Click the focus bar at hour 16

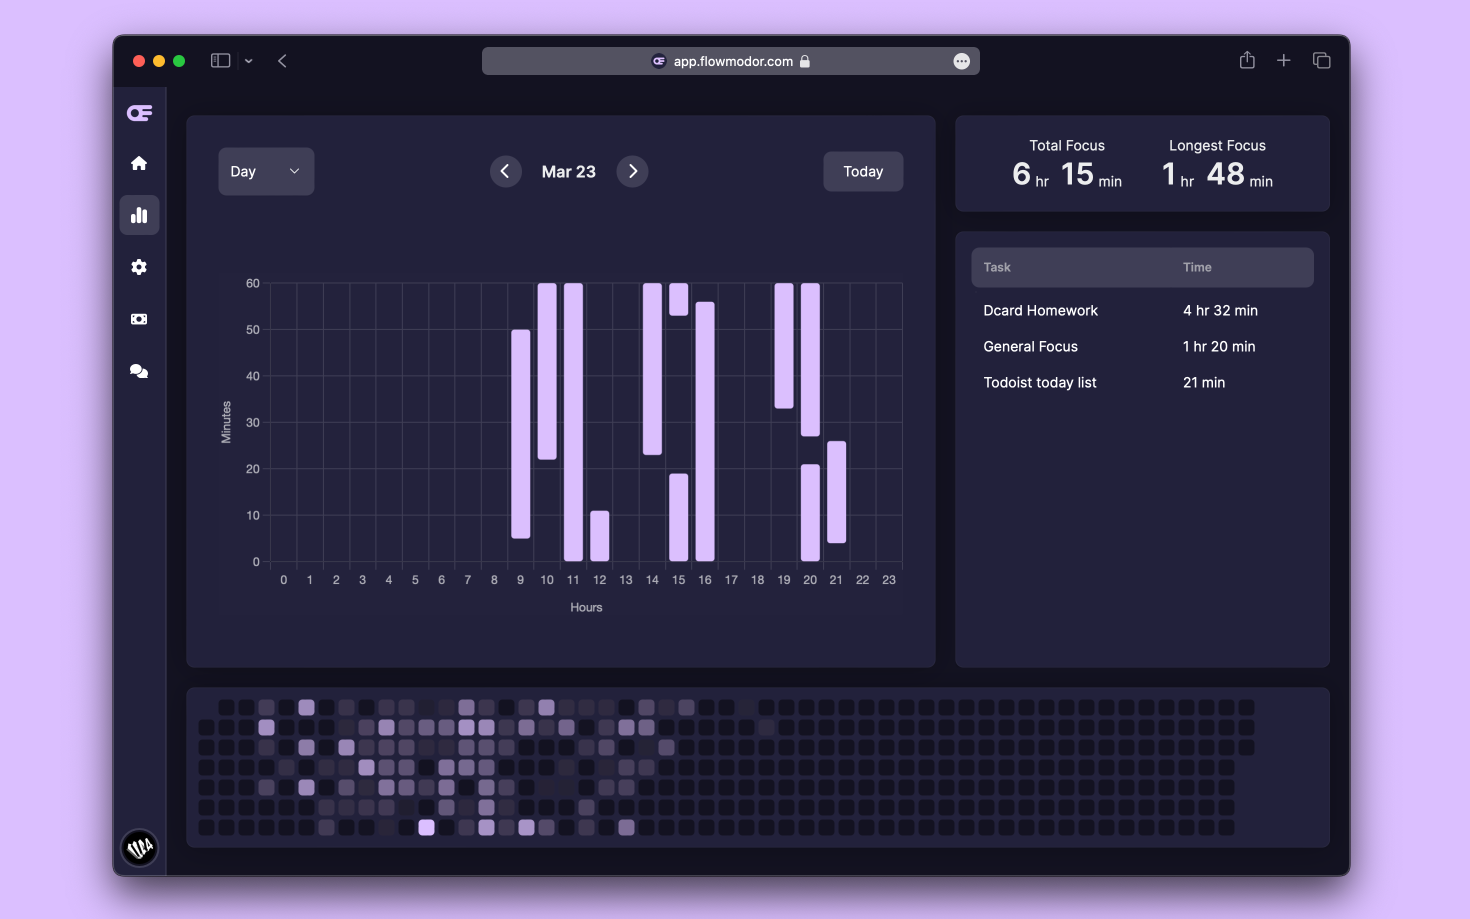[705, 431]
